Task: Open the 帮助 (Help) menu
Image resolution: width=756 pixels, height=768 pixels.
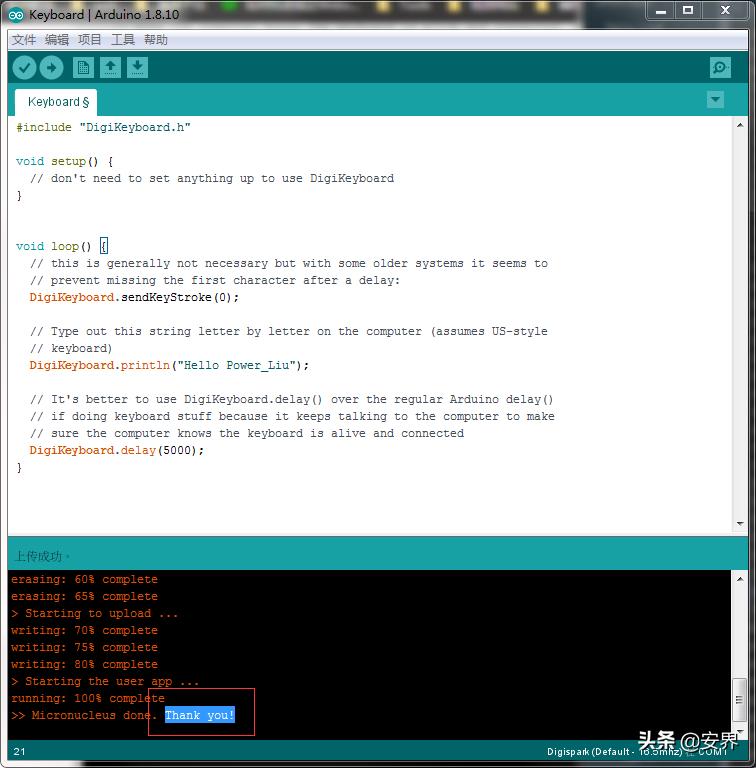Action: tap(156, 40)
